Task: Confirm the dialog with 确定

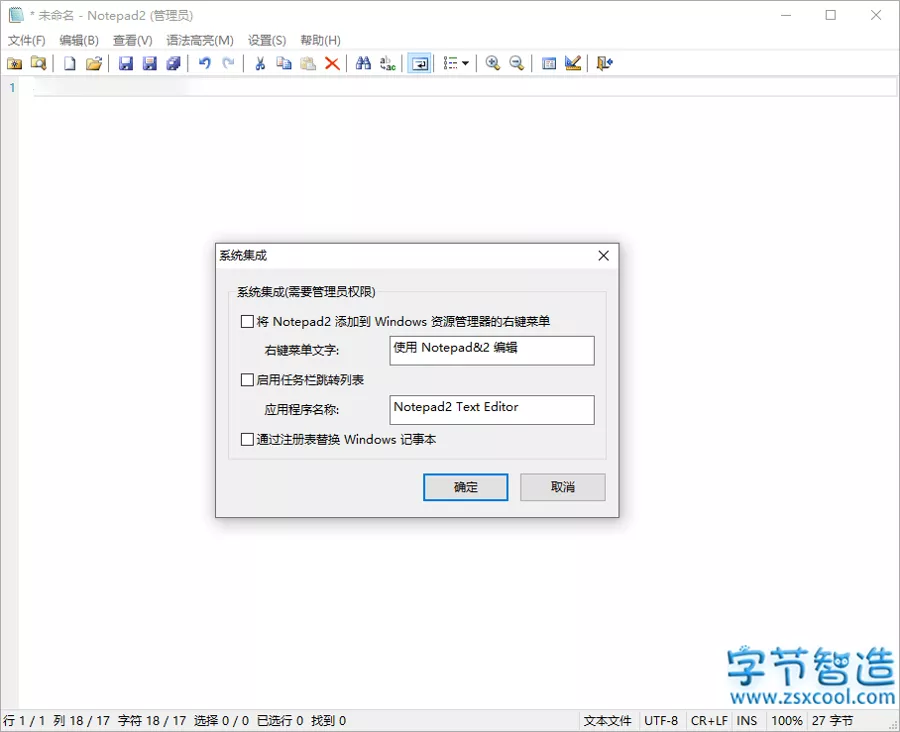Action: click(465, 487)
